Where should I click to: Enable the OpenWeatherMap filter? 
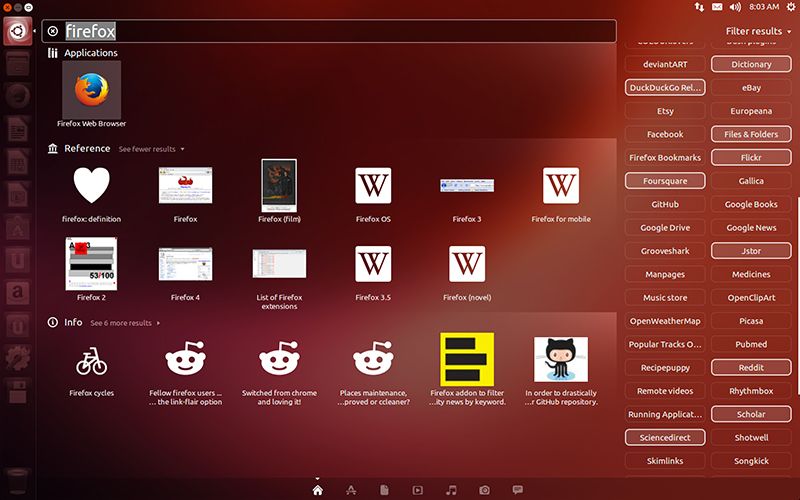click(665, 321)
